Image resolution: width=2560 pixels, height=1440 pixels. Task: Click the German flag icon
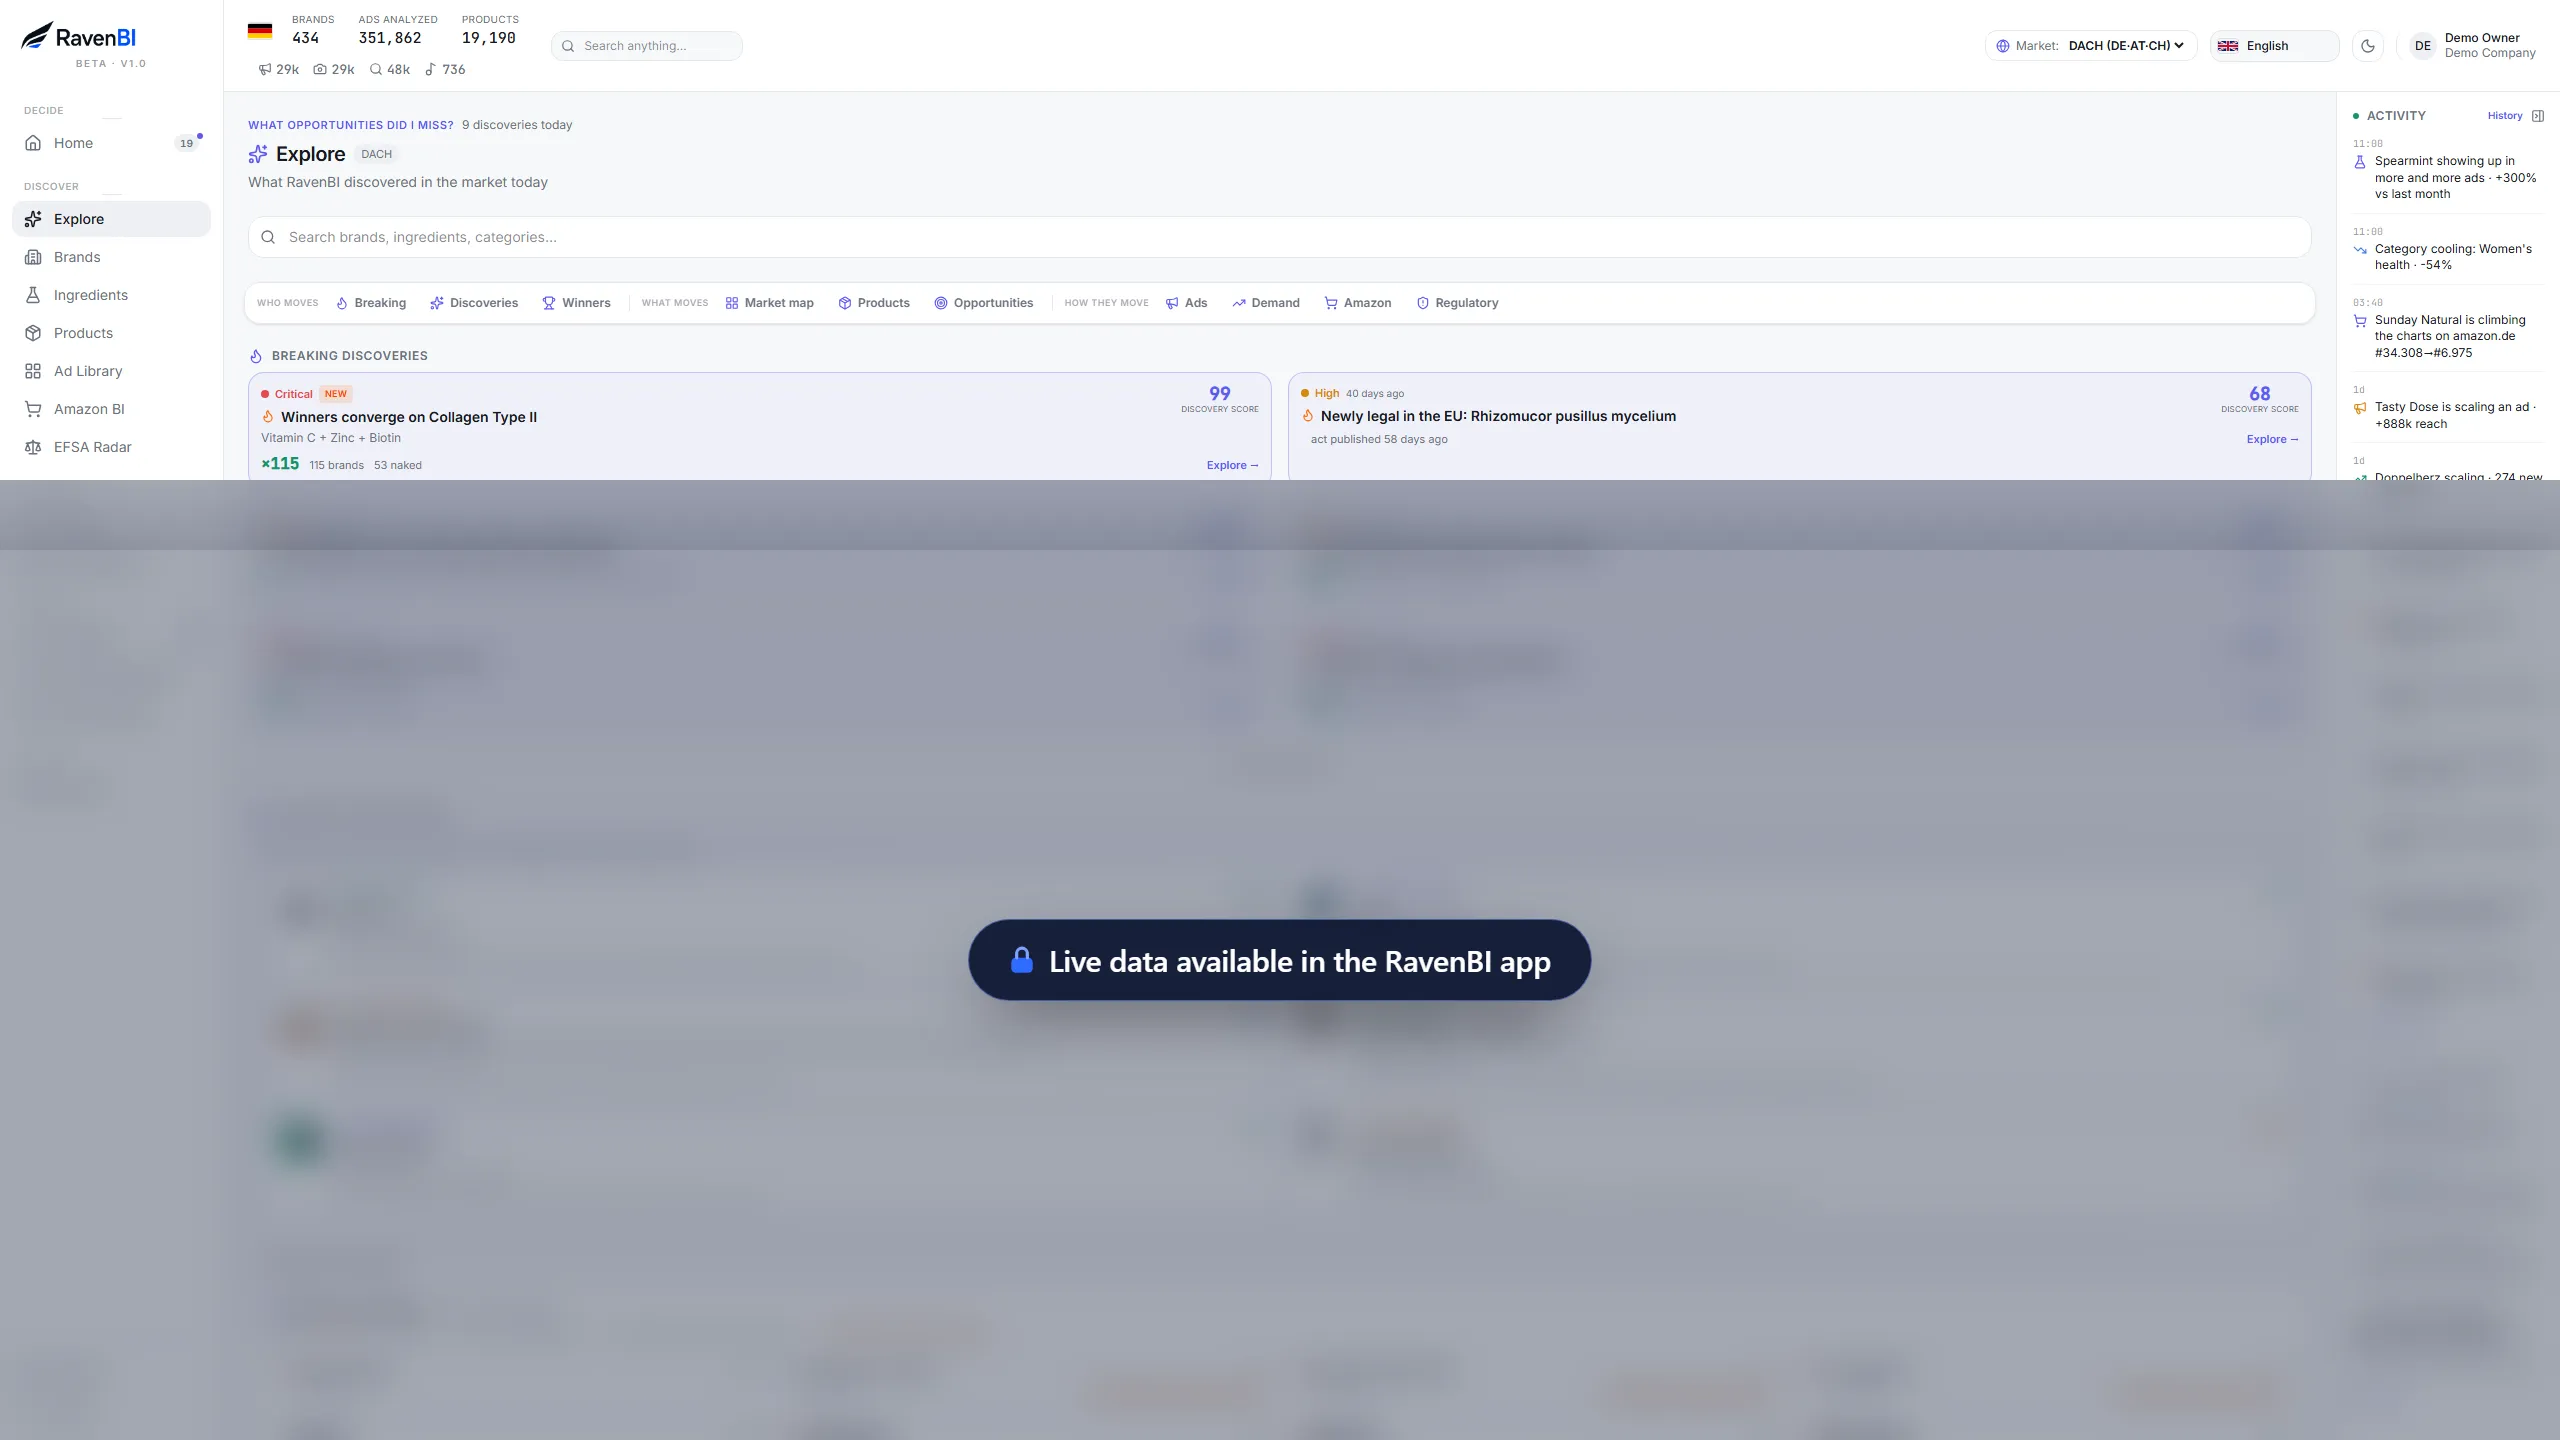point(260,31)
